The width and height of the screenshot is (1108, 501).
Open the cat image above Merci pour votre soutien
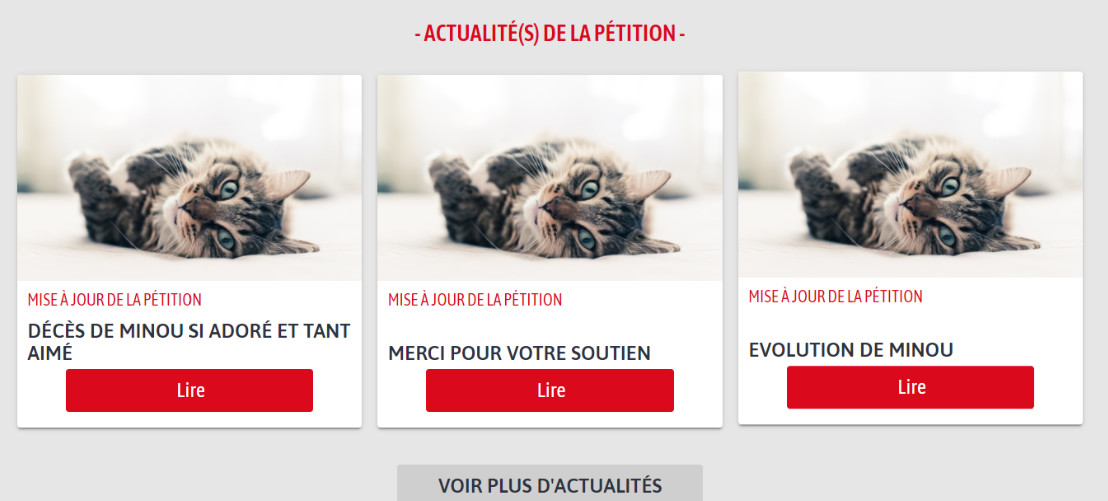[550, 178]
